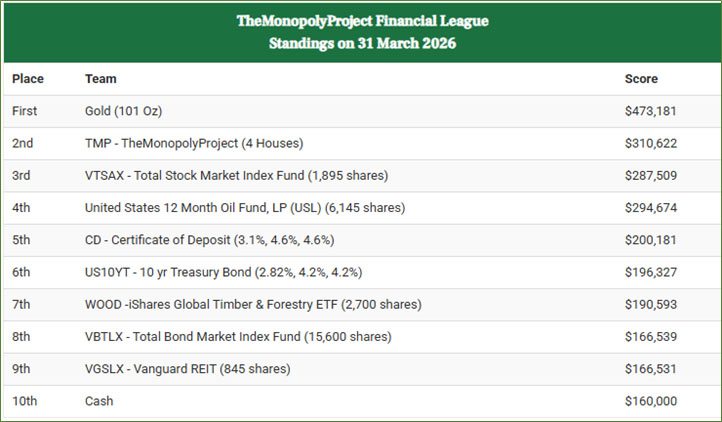The image size is (722, 422).
Task: Click the 'First' place cell
Action: point(25,111)
